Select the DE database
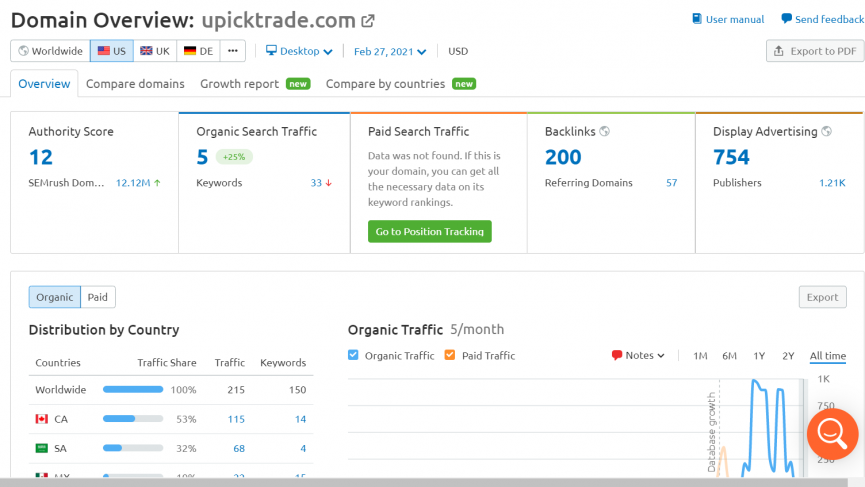 coord(199,51)
